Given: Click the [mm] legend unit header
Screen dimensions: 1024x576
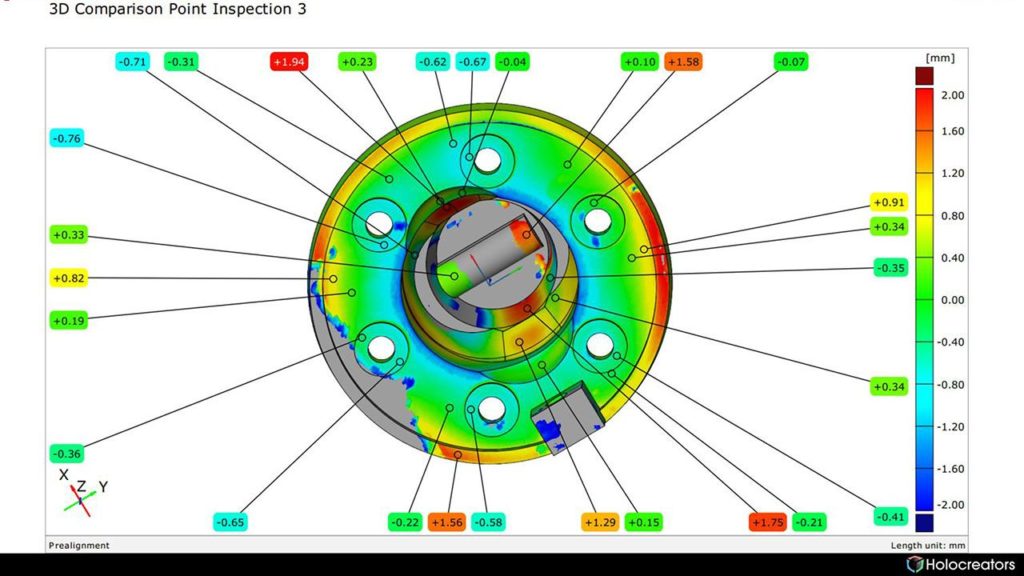Looking at the screenshot, I should click(x=940, y=58).
